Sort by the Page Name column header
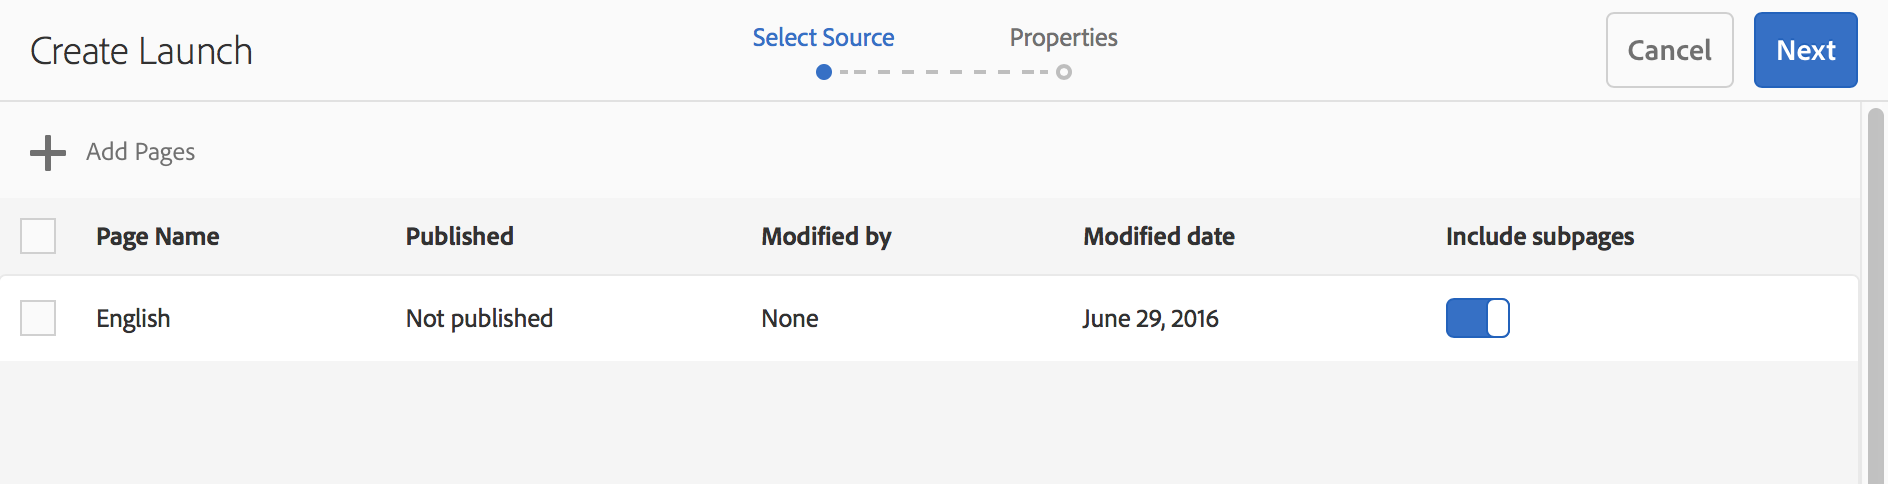Screen dimensions: 1888x484 point(158,237)
